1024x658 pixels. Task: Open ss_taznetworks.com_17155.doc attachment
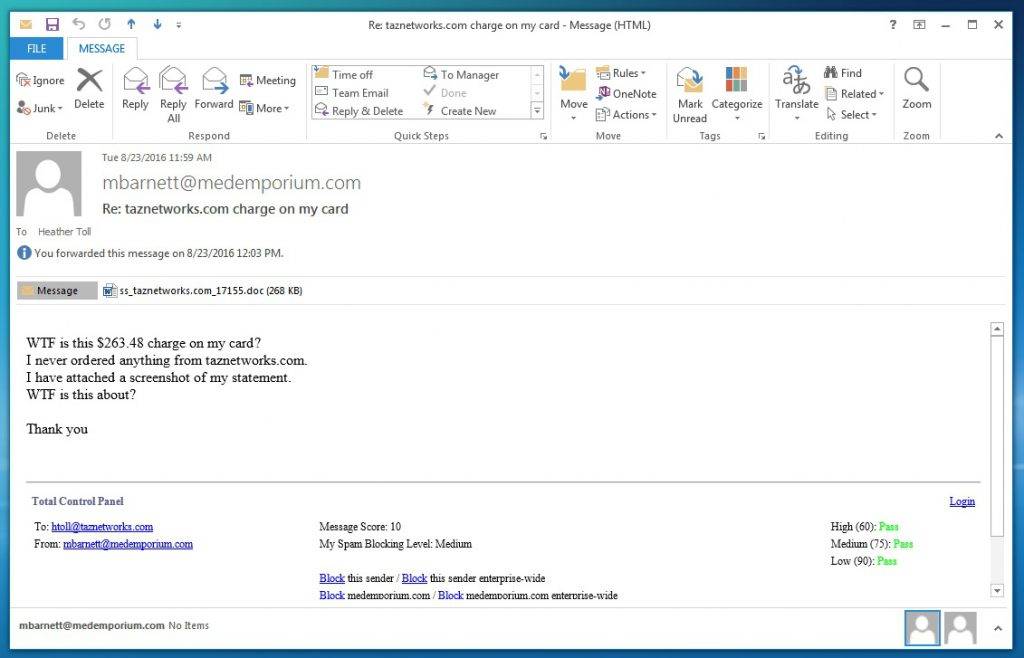pos(203,291)
